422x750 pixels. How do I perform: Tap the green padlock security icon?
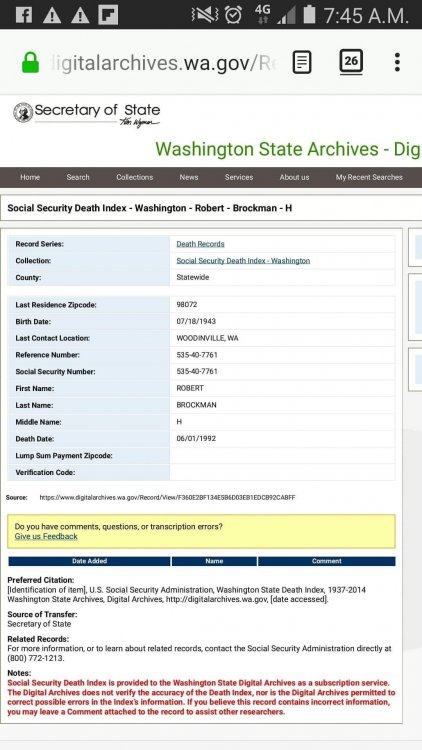(x=31, y=62)
